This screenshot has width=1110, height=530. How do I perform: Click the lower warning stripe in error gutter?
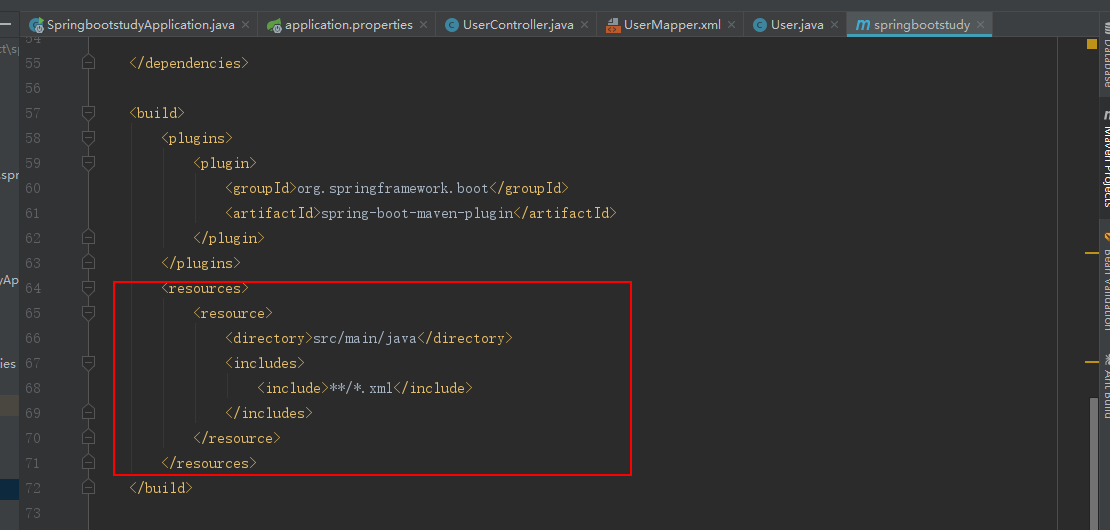[x=1090, y=362]
